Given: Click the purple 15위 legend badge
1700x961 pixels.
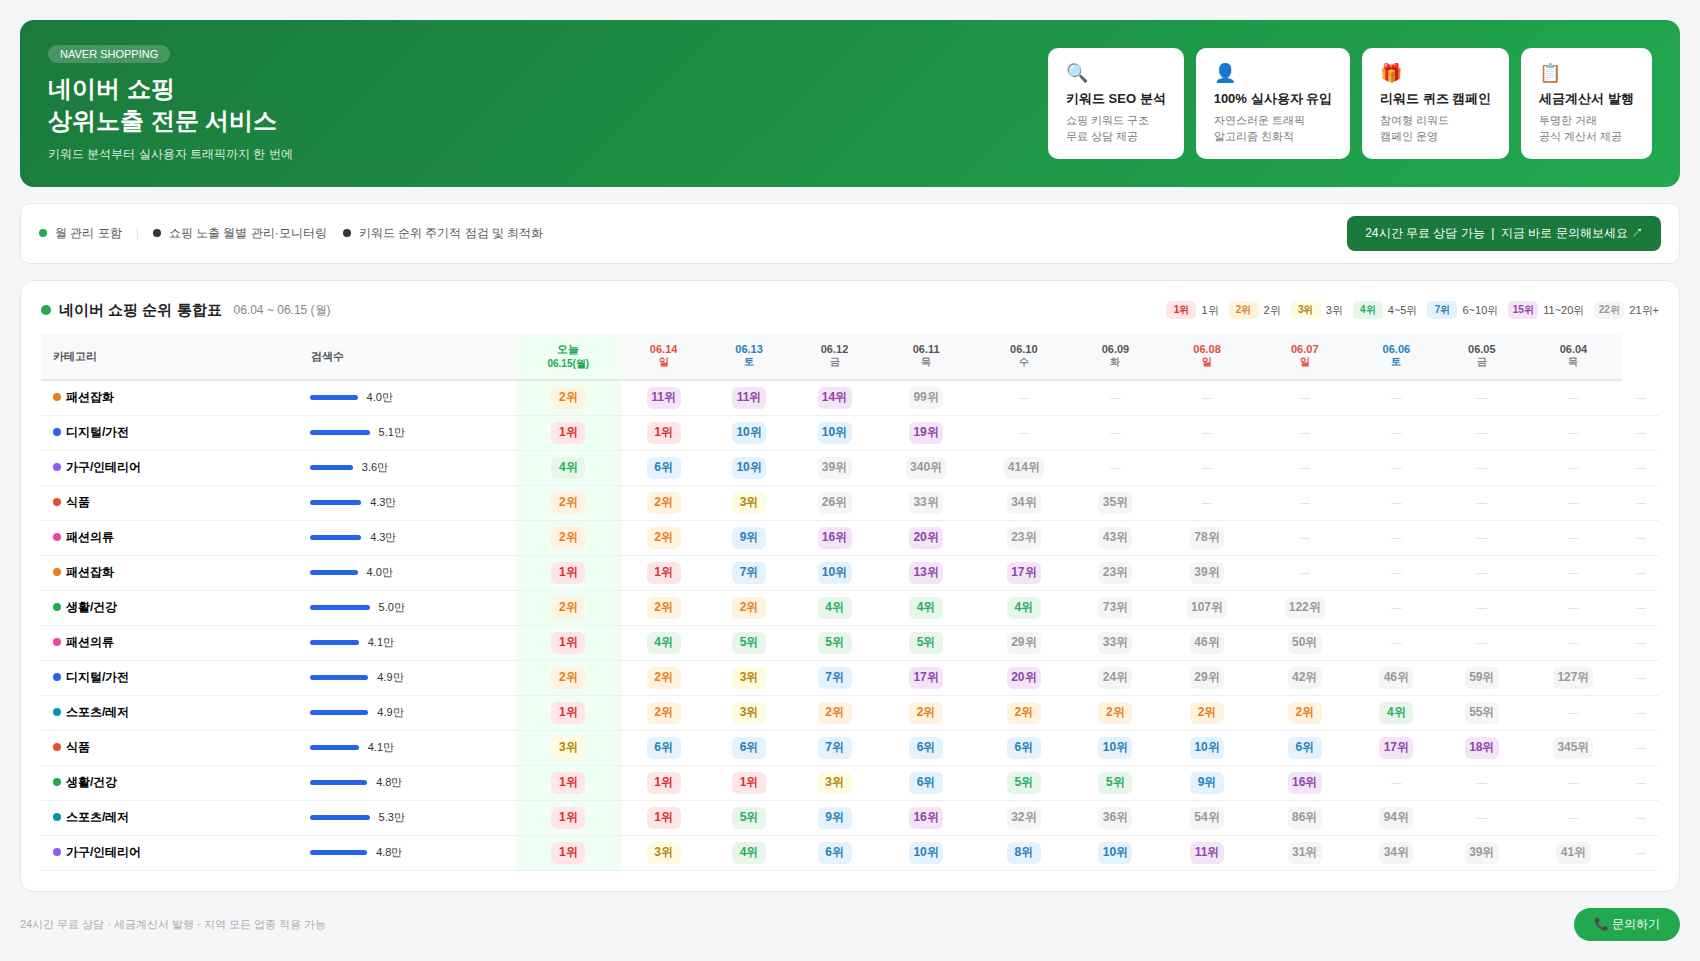Looking at the screenshot, I should tap(1523, 310).
